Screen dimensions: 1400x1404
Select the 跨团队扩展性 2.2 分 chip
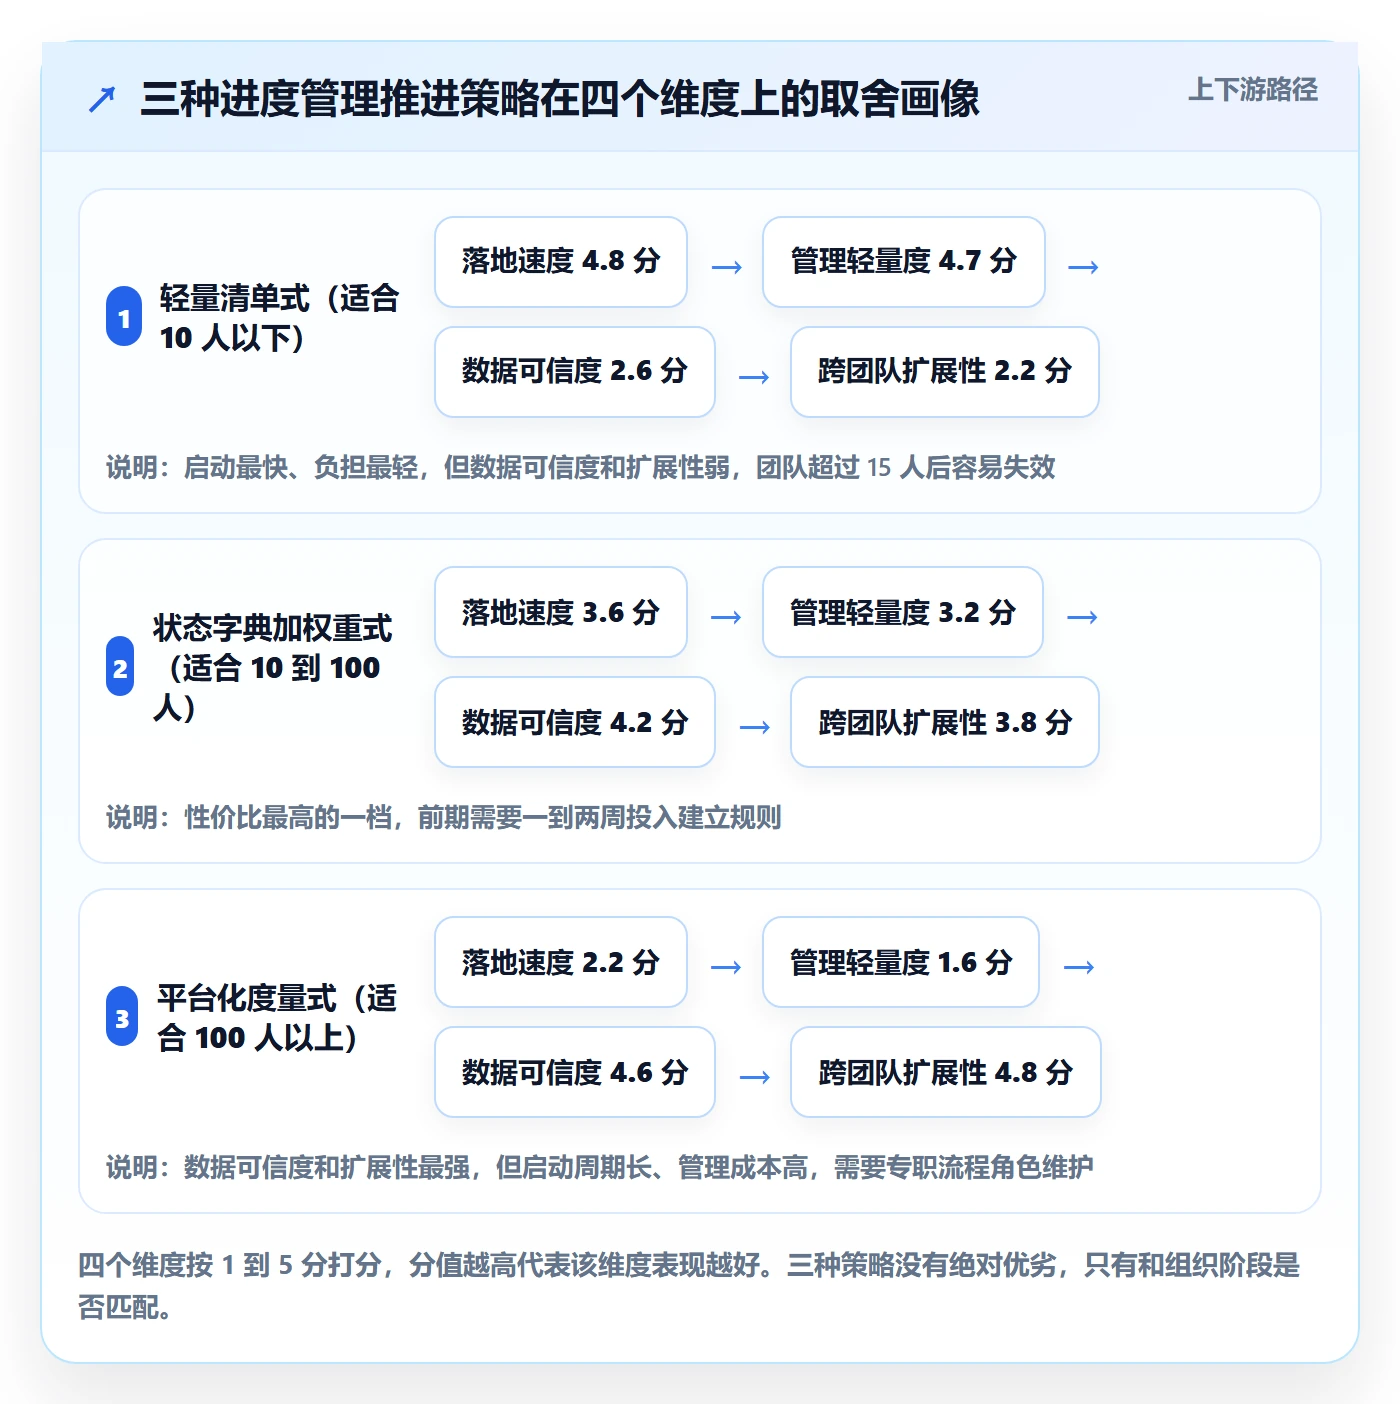point(945,372)
